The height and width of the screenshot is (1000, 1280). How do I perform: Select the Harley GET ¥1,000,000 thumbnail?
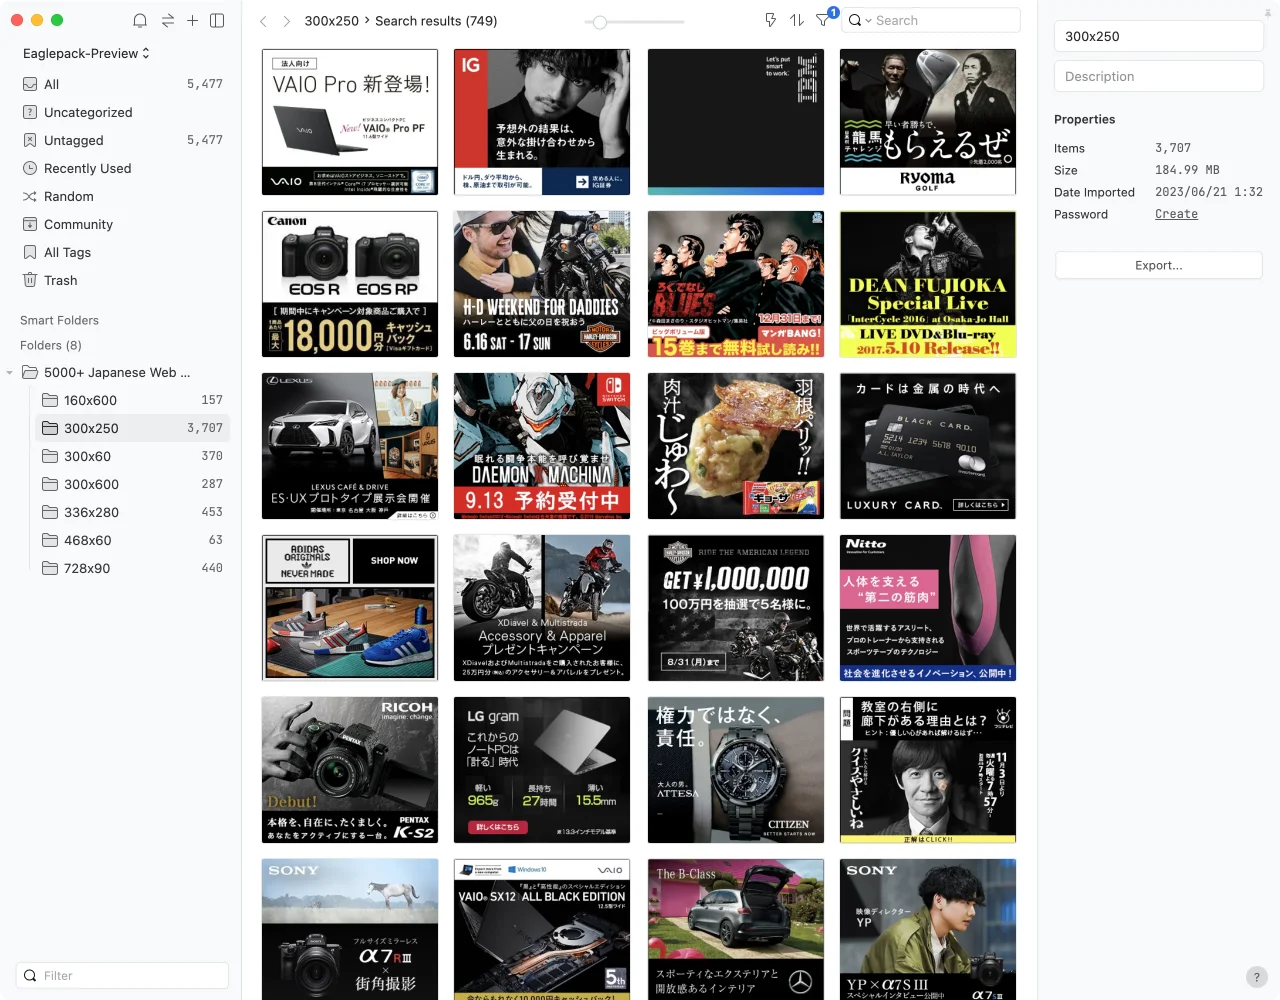click(x=736, y=608)
